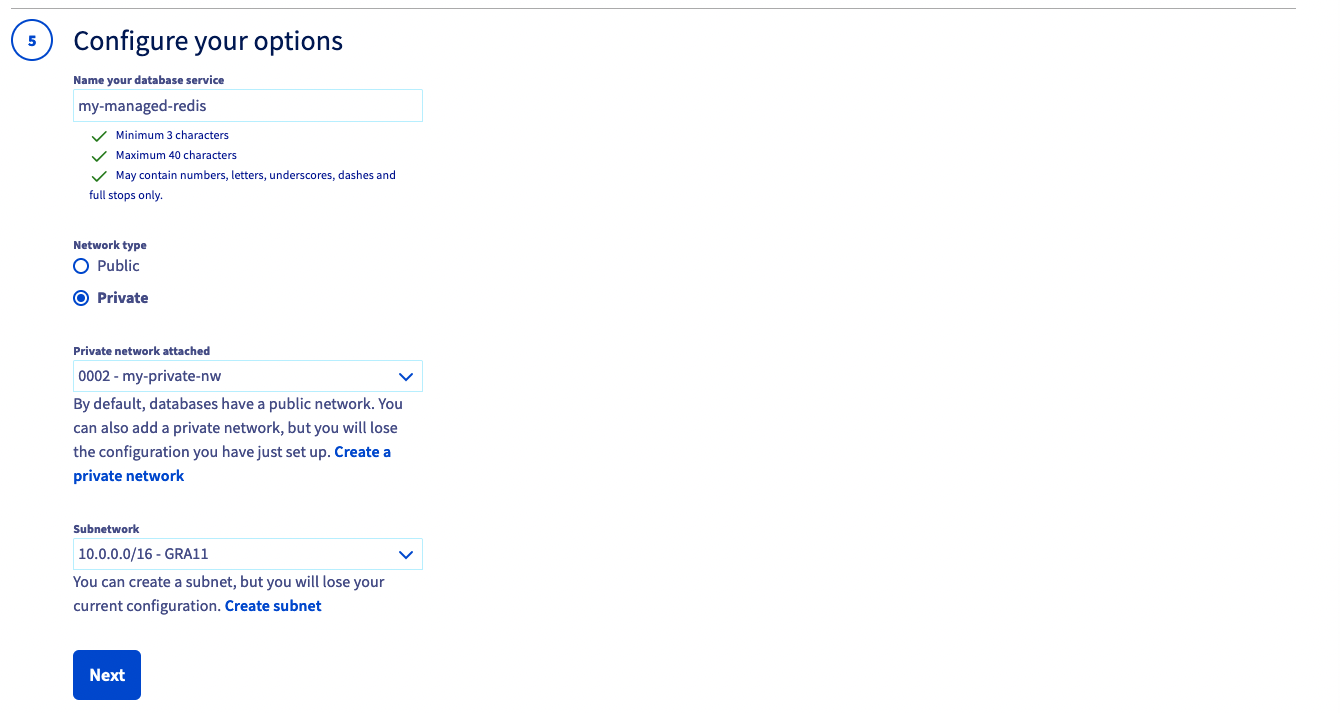Viewport: 1340px width, 713px height.
Task: Click the Private network attached label
Action: click(x=141, y=350)
